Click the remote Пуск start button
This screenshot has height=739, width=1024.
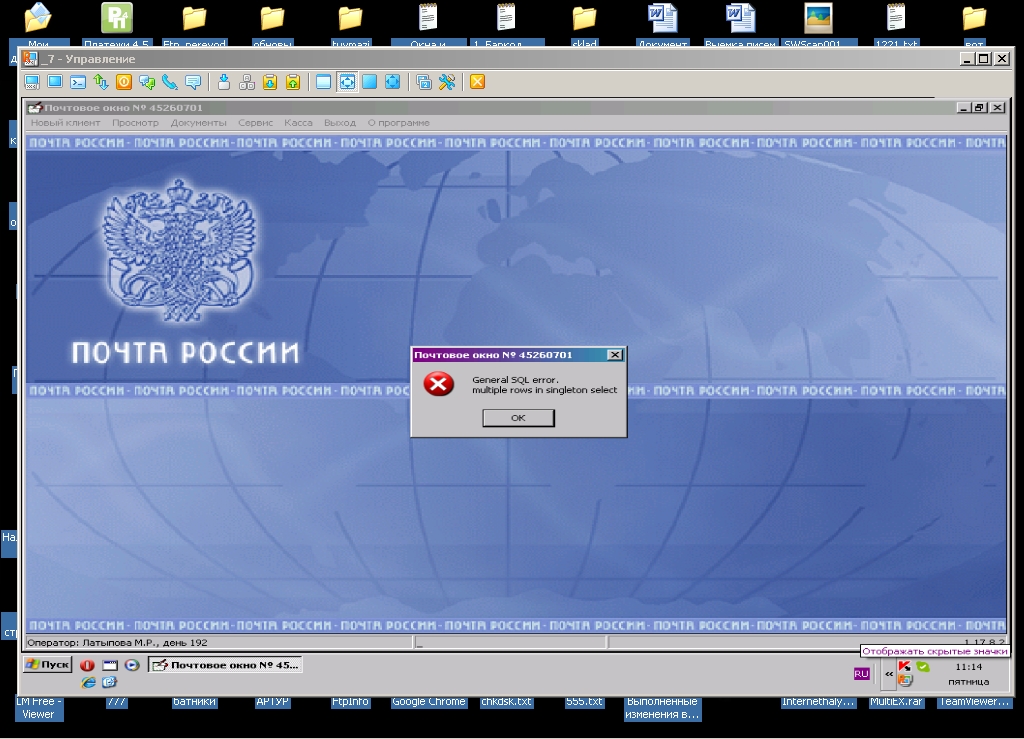click(x=47, y=665)
